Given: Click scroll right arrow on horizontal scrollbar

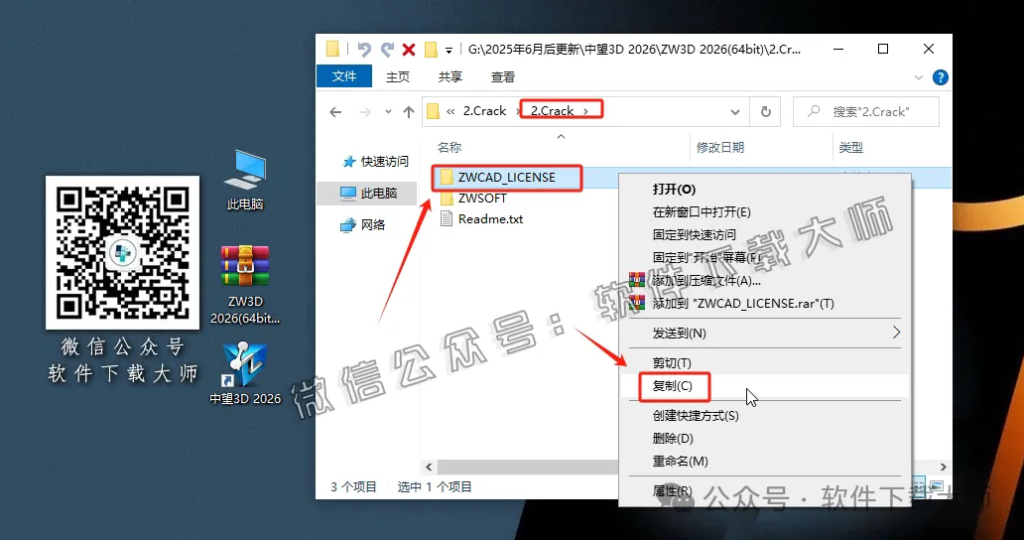Looking at the screenshot, I should [943, 467].
